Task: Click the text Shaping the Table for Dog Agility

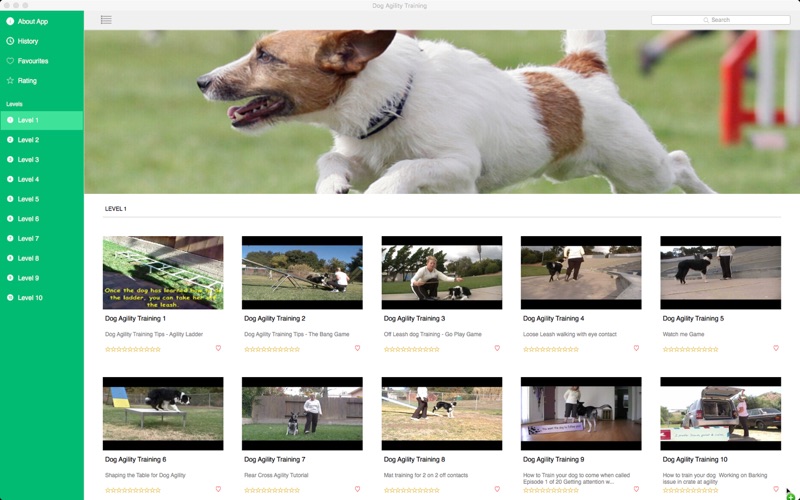Action: (145, 475)
